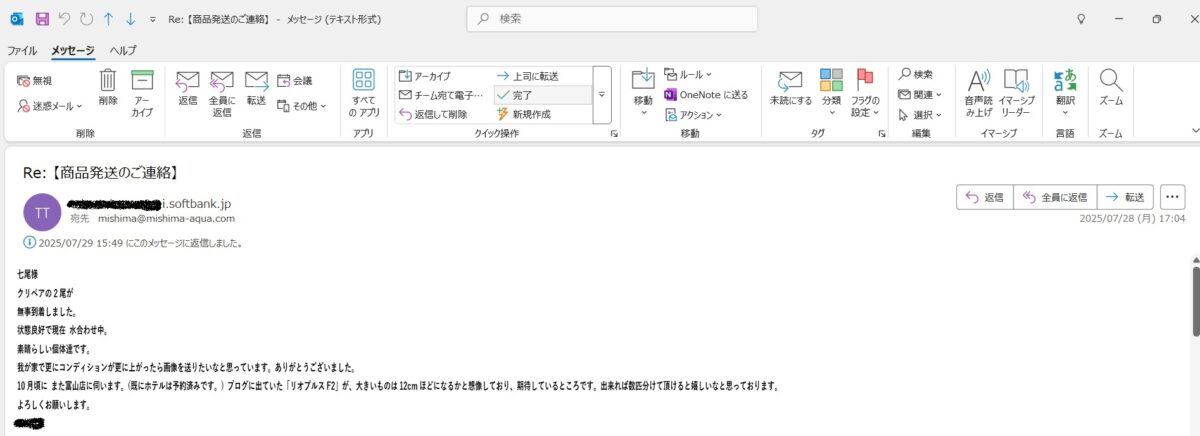
Task: Click 全員に返信 button in message header
Action: click(1055, 197)
